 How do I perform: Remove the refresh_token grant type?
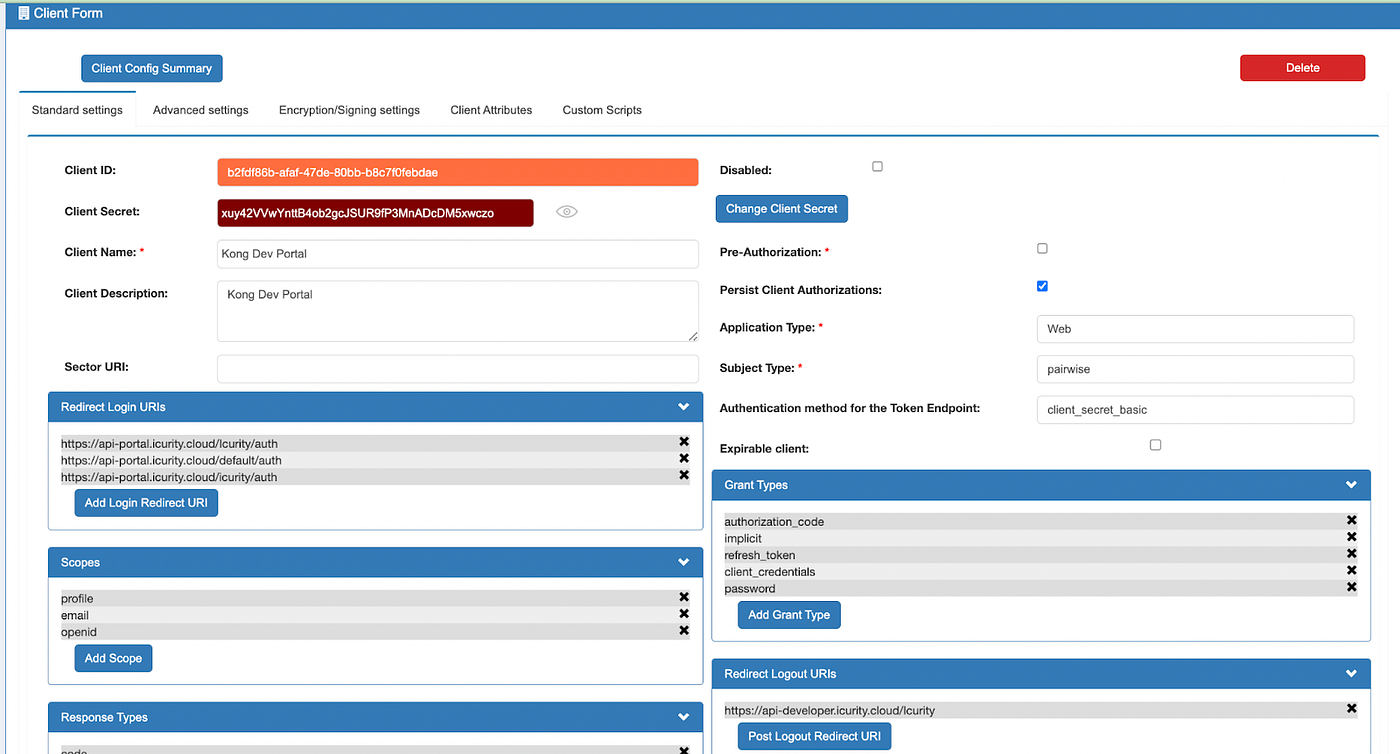pos(1351,554)
